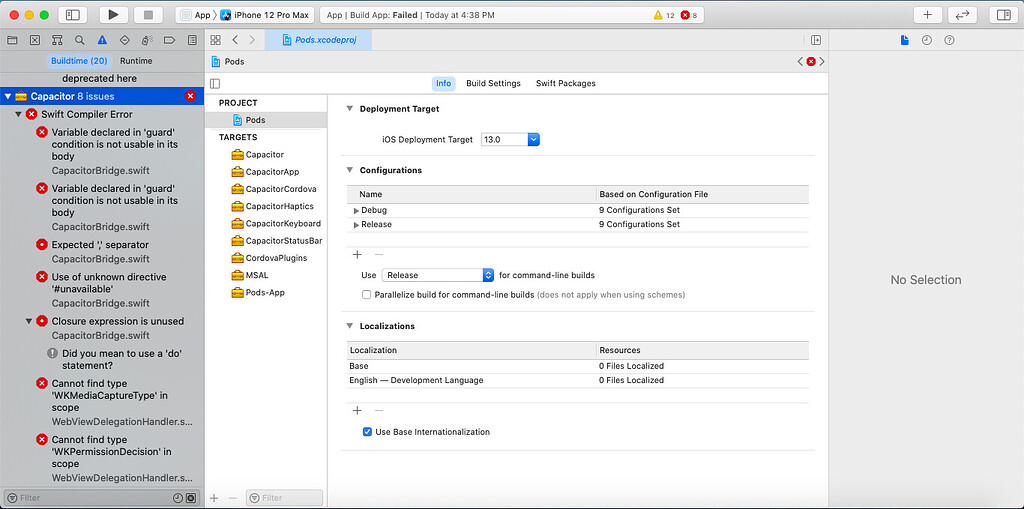Show the Test navigator diamond icon

coord(125,40)
